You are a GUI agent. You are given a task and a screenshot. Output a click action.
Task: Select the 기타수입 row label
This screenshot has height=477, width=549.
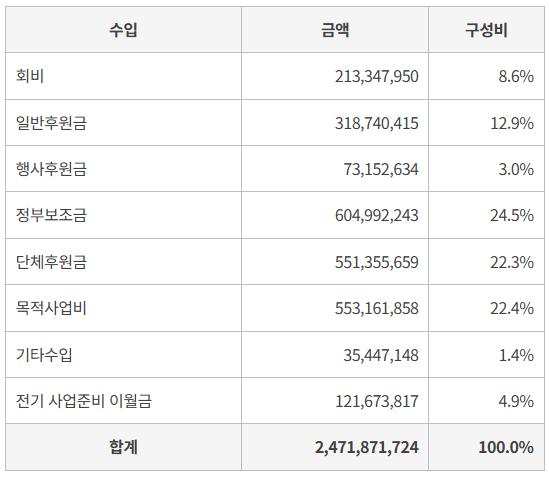click(44, 355)
